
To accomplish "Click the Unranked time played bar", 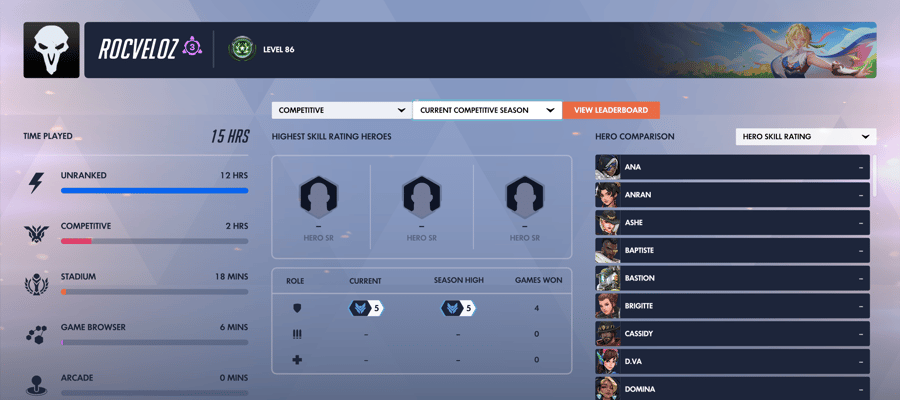I will point(154,191).
